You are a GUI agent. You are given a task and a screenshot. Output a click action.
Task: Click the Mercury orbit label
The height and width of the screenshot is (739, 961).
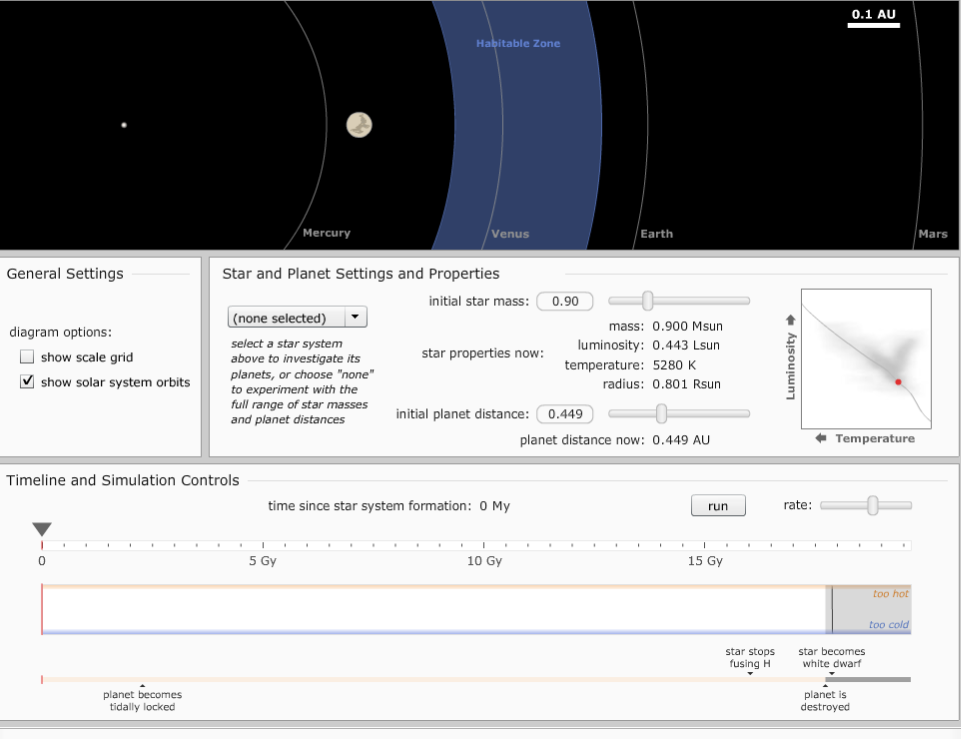[326, 233]
